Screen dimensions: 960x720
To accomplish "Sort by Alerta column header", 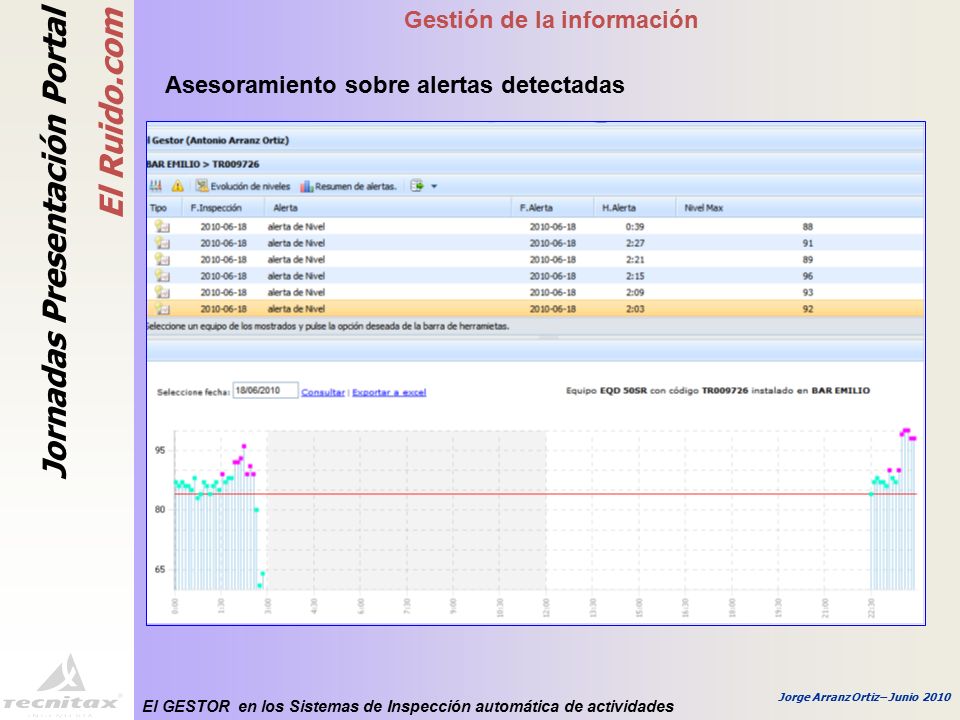I will click(285, 208).
